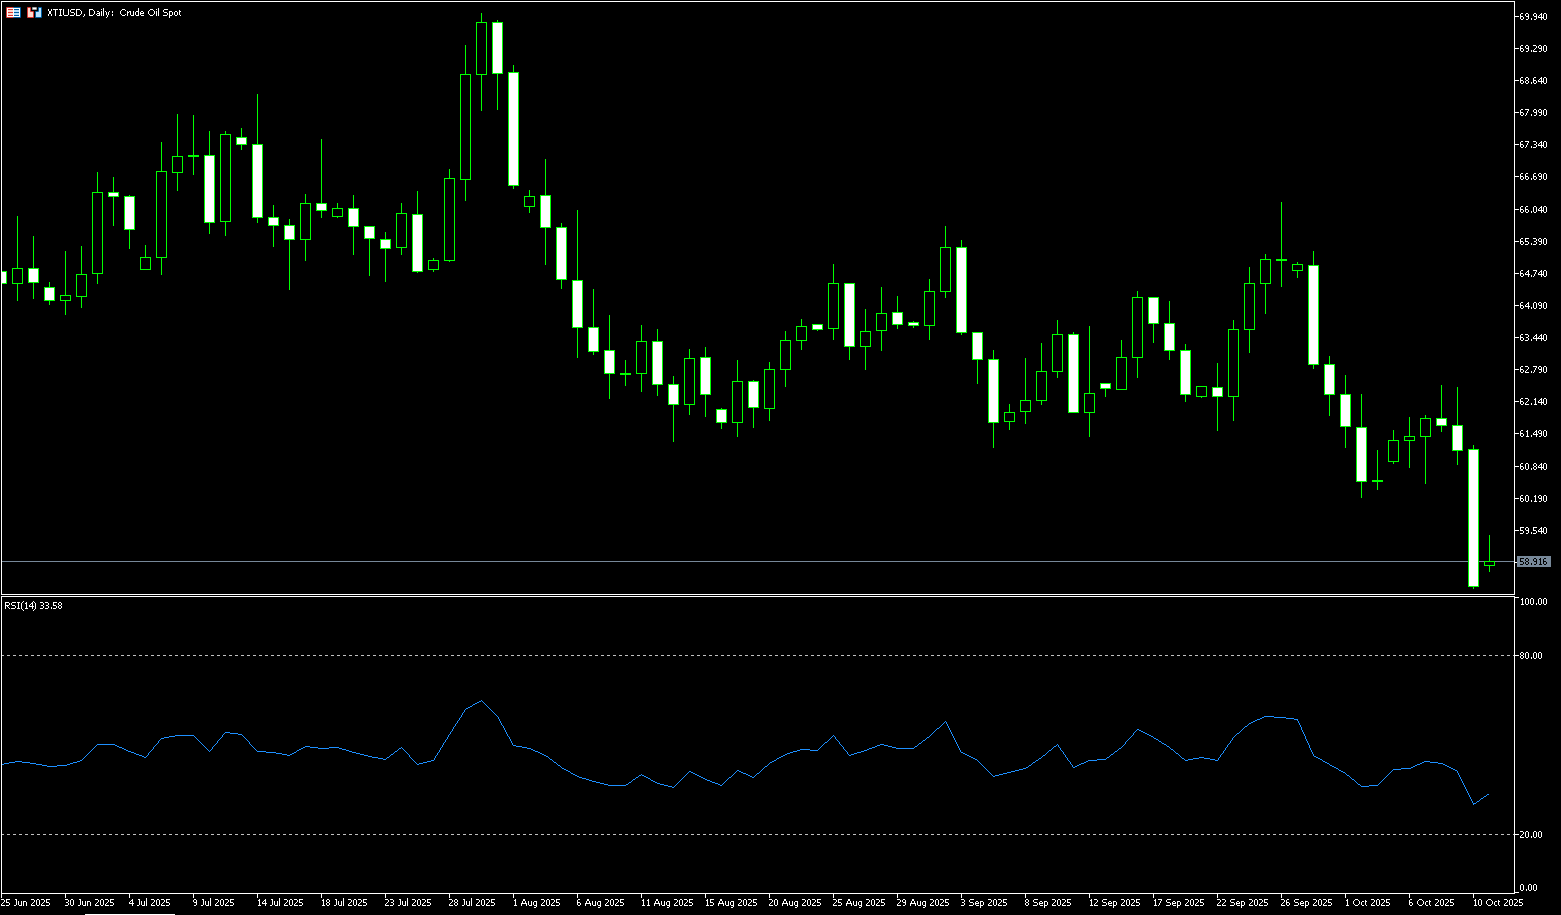Screen dimensions: 1561x915
Task: Click the 3 Sep 2025 date label
Action: coord(983,902)
